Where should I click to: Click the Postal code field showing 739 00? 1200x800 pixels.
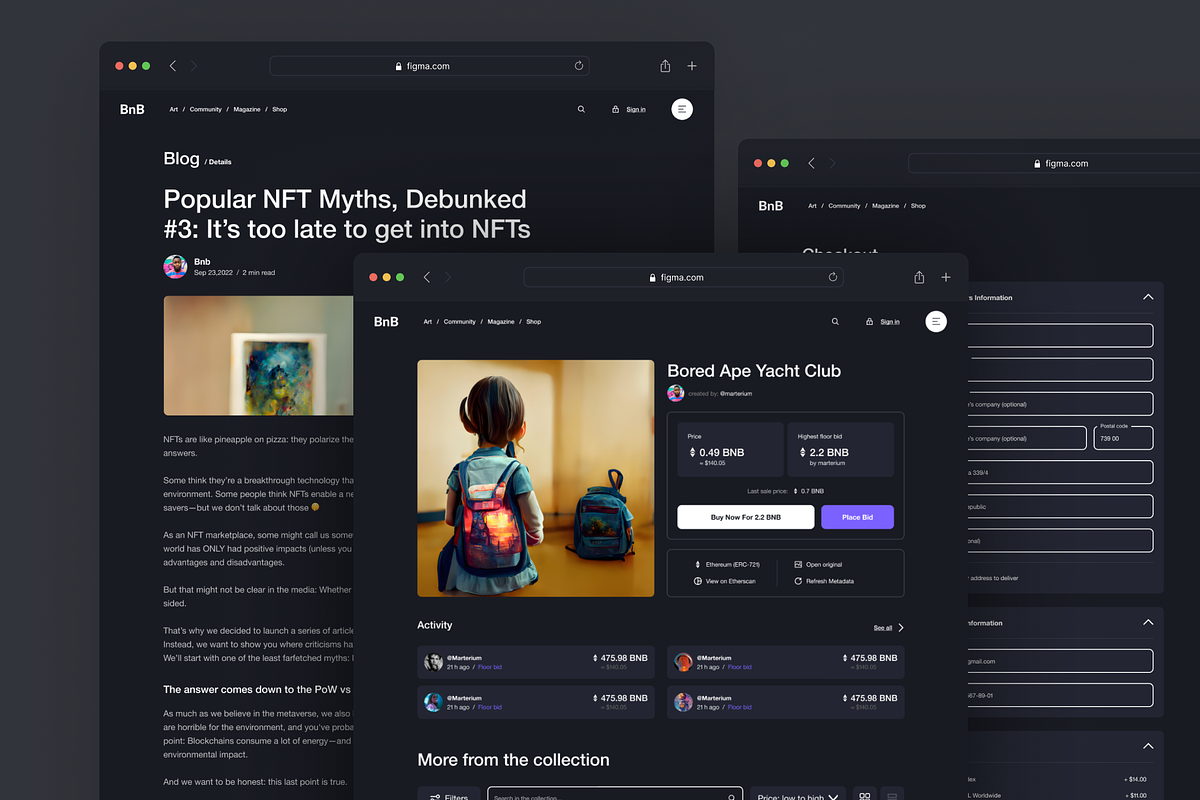(x=1123, y=438)
